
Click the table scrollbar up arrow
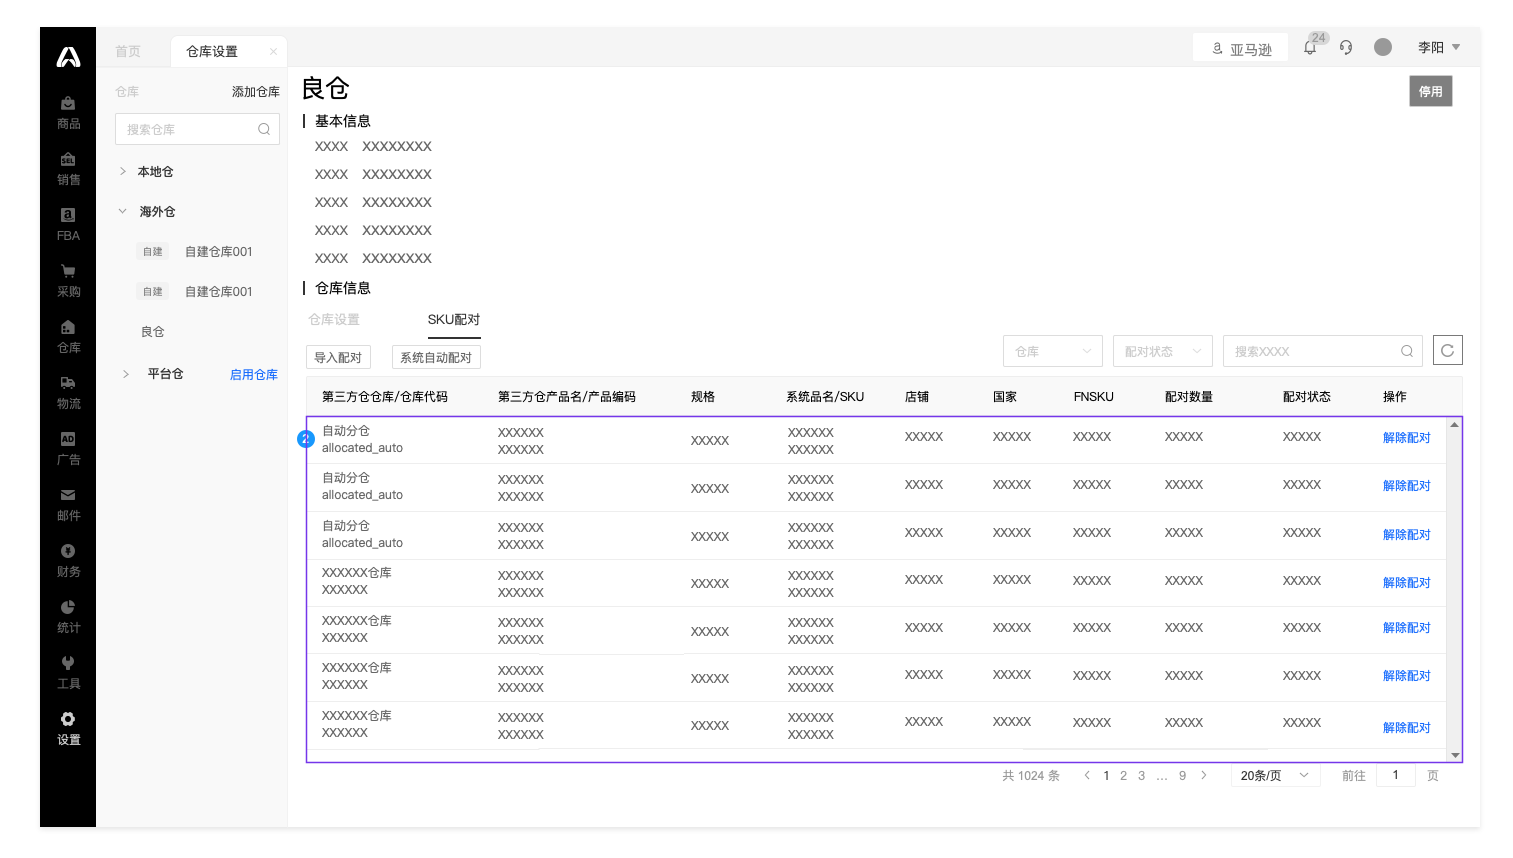tap(1455, 425)
